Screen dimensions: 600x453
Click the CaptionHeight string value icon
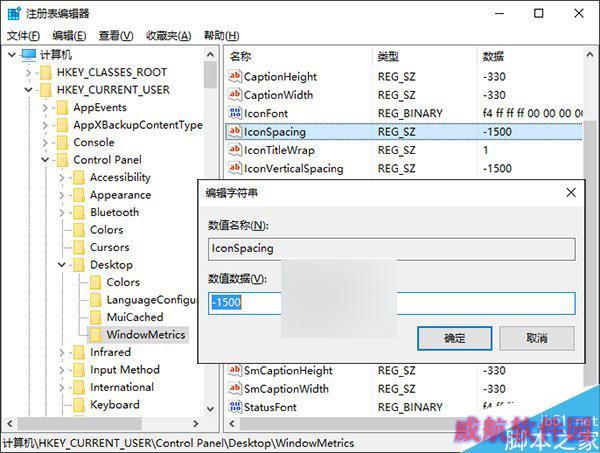(235, 77)
